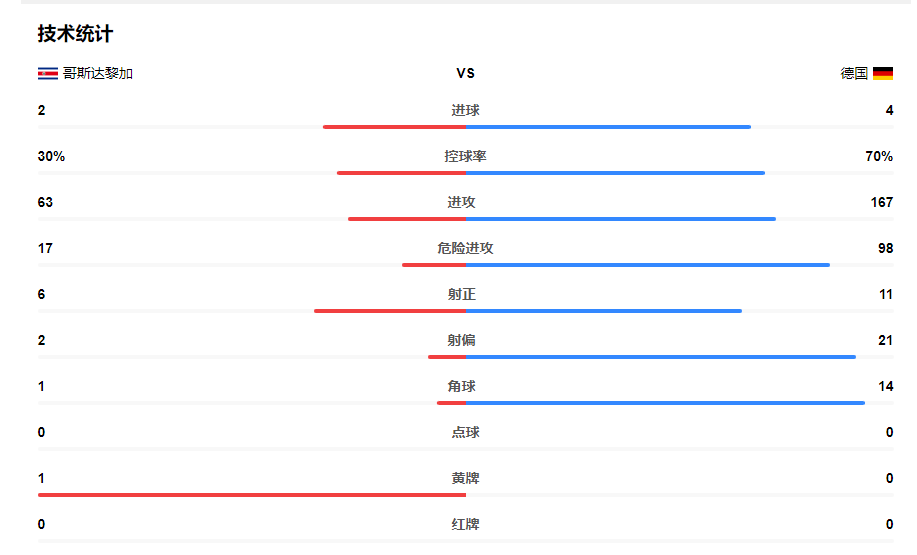Screen dimensions: 917x555
Task: Select the 危险进攻 stat label
Action: 465,248
